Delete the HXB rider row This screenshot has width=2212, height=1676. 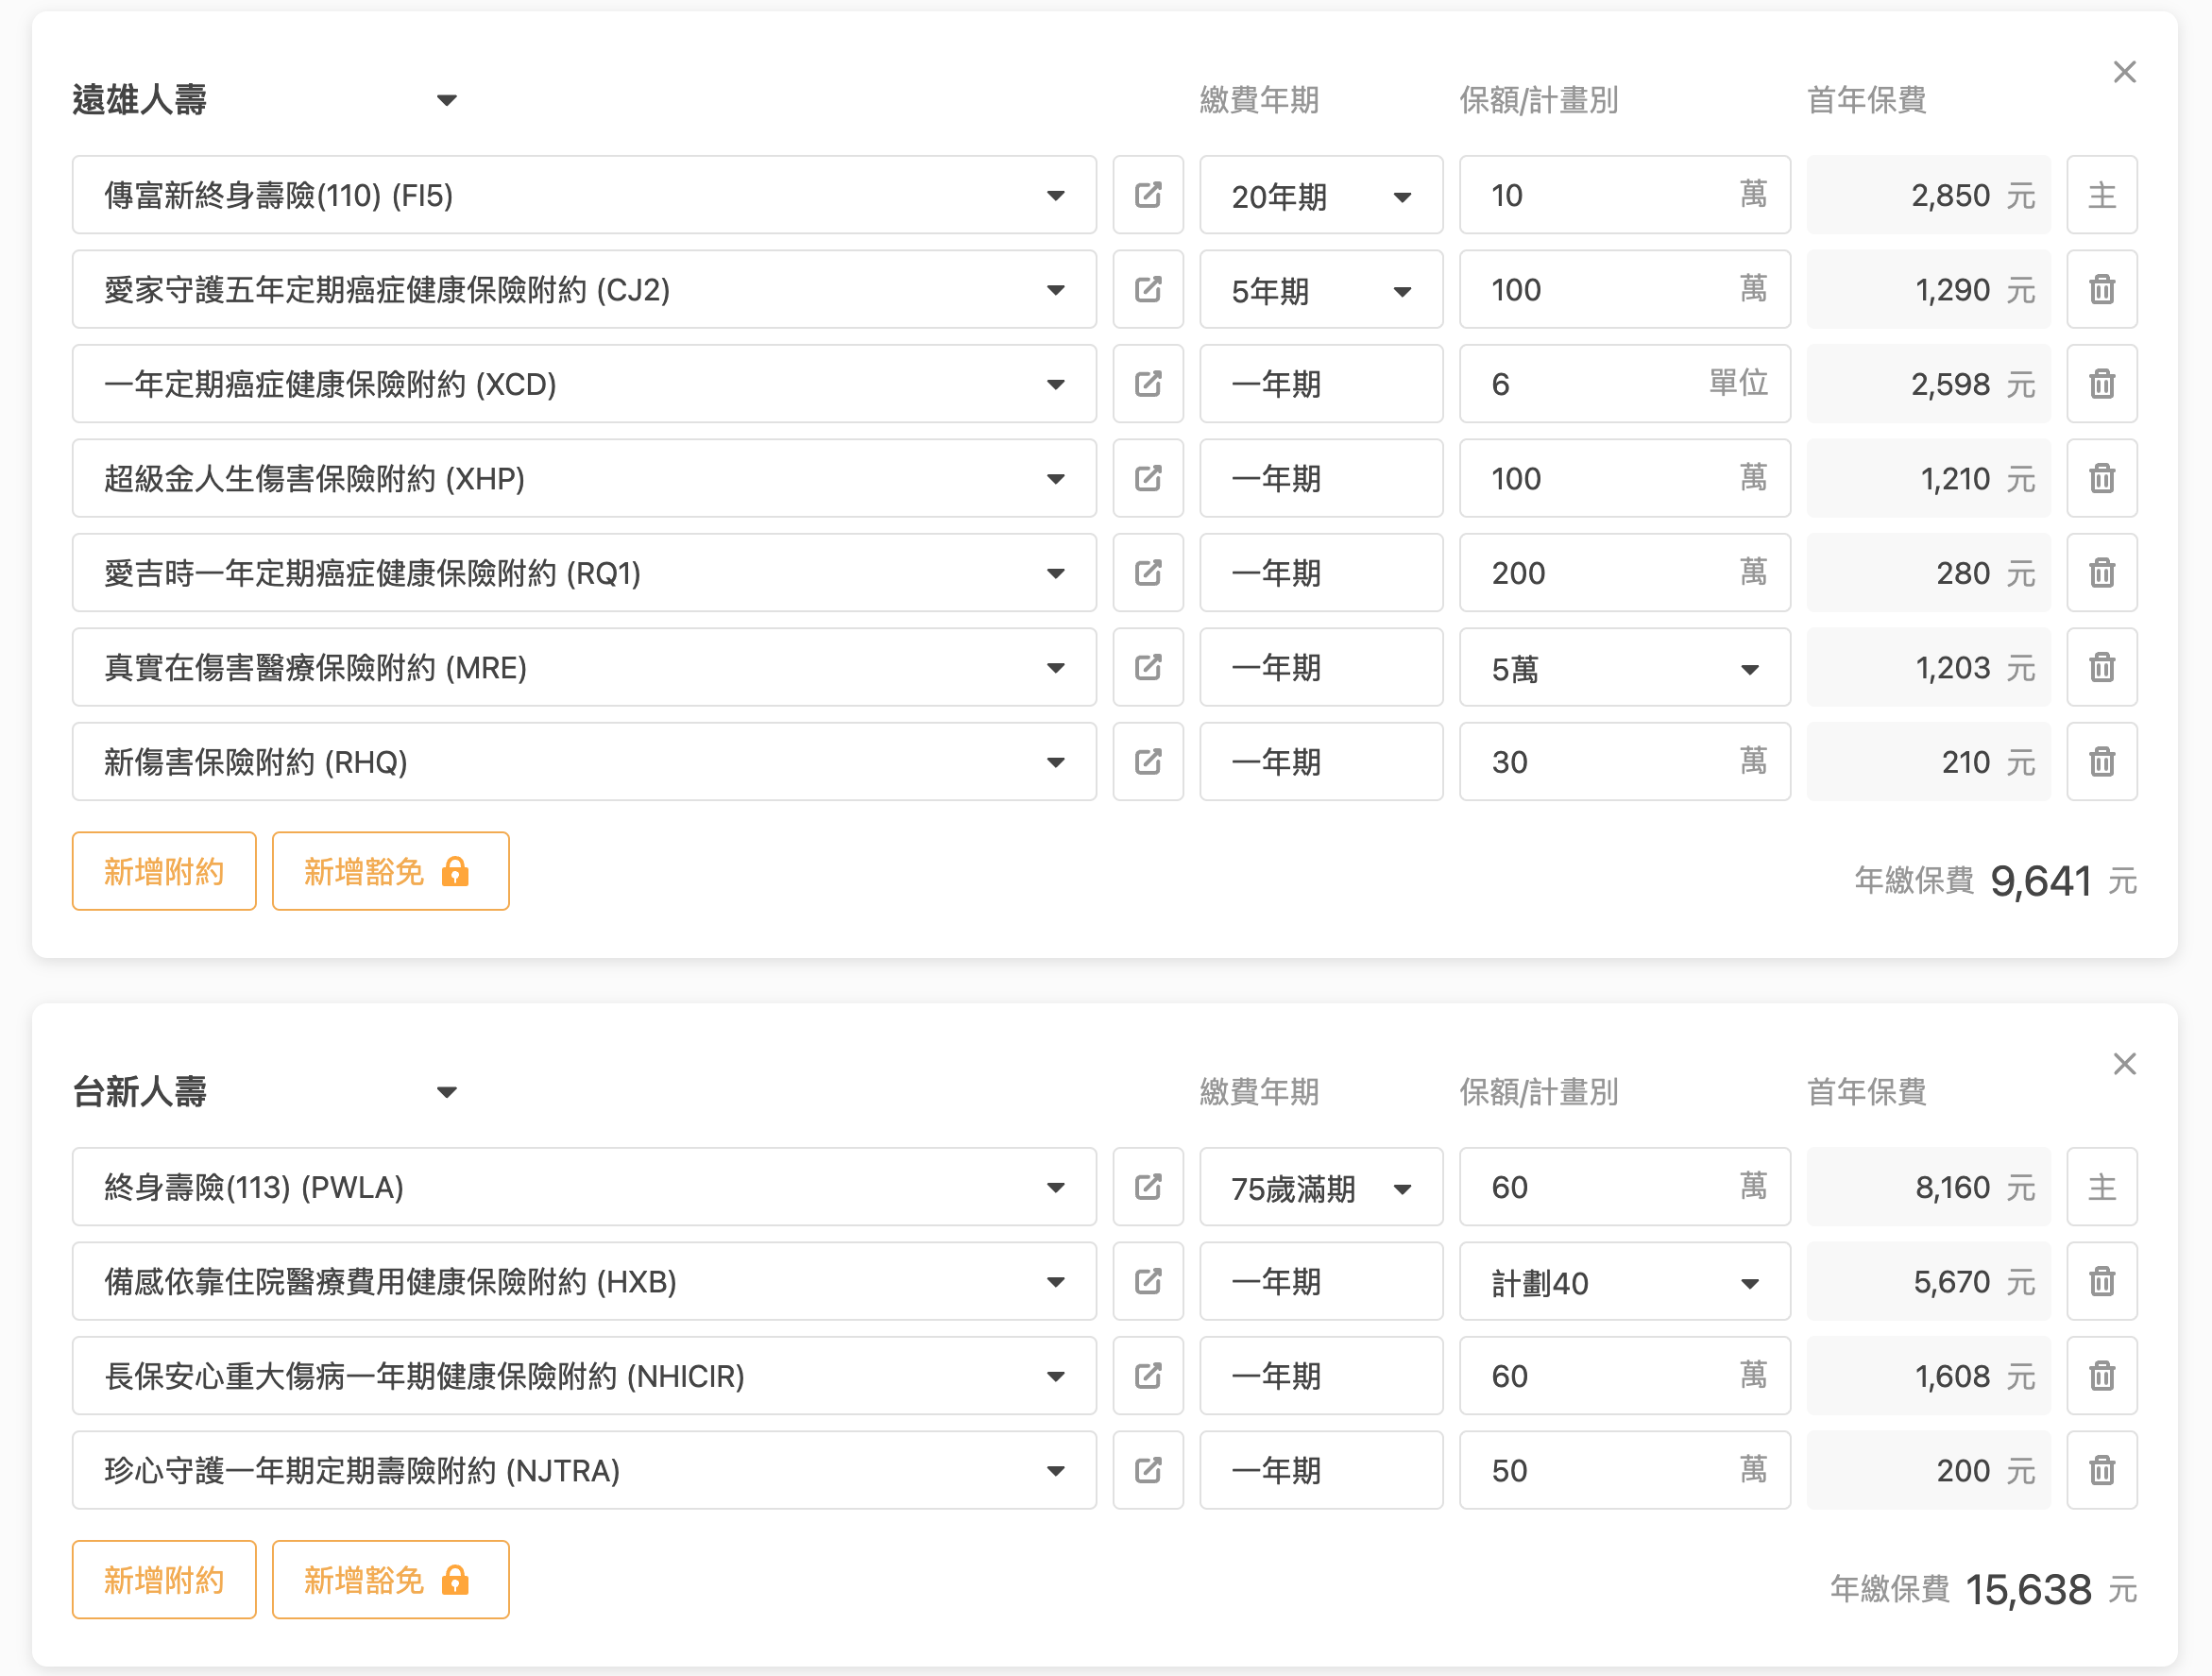2102,1281
